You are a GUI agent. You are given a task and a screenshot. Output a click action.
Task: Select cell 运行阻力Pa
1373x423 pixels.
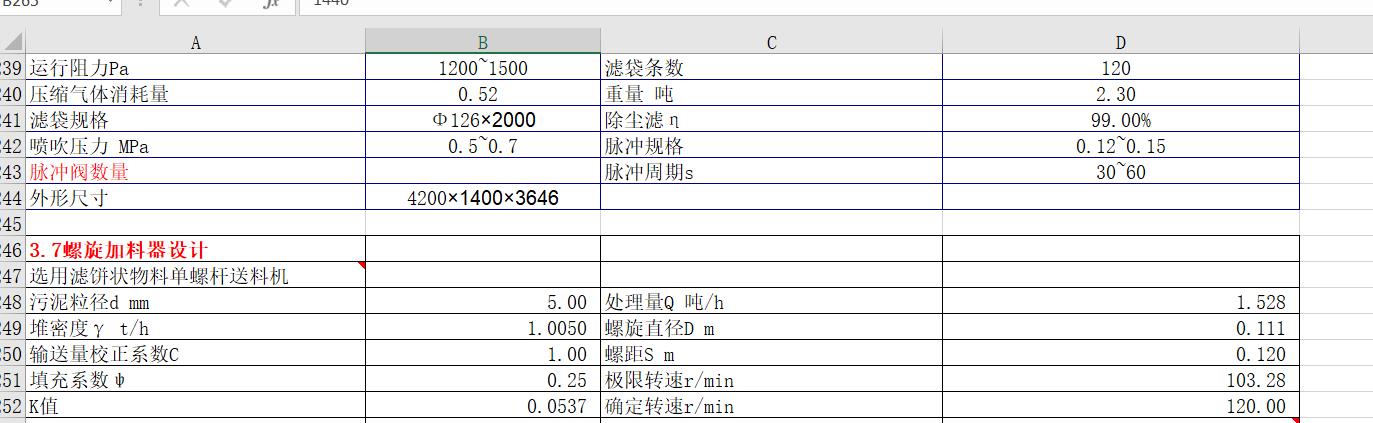[x=195, y=68]
